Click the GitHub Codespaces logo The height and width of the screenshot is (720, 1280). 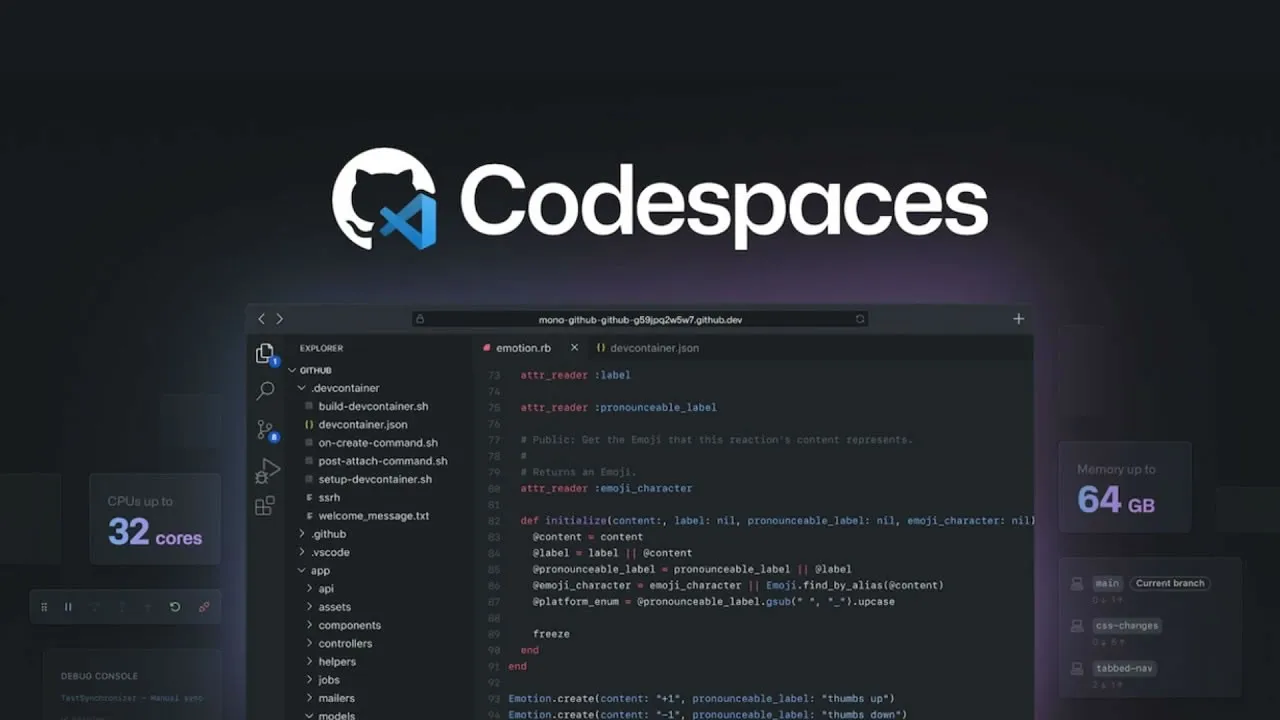pos(384,198)
